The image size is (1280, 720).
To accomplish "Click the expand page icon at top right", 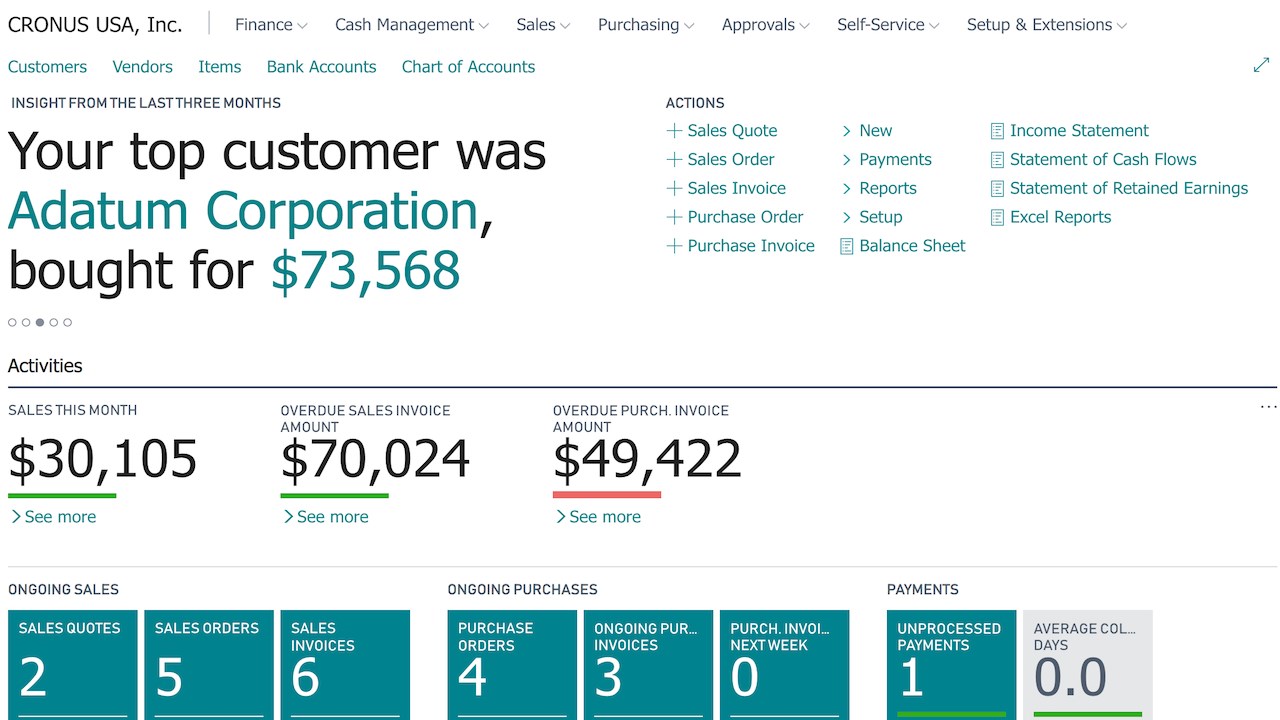I will click(1261, 66).
